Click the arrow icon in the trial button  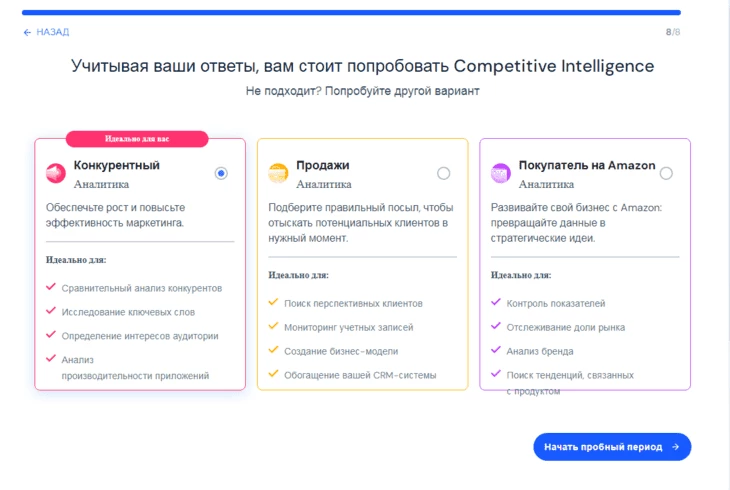676,447
